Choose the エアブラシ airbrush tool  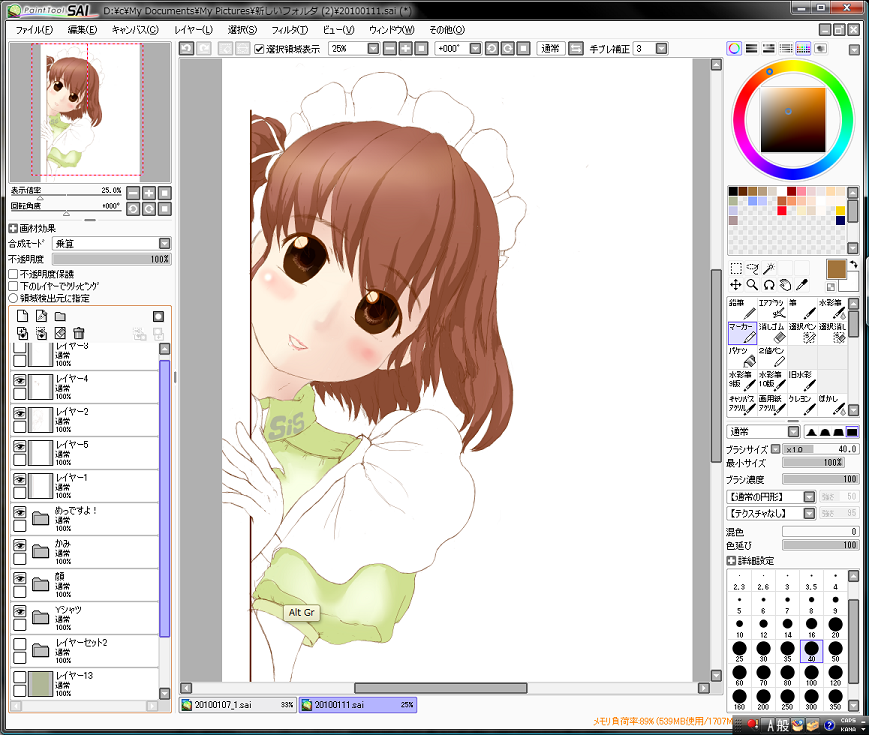pos(772,309)
